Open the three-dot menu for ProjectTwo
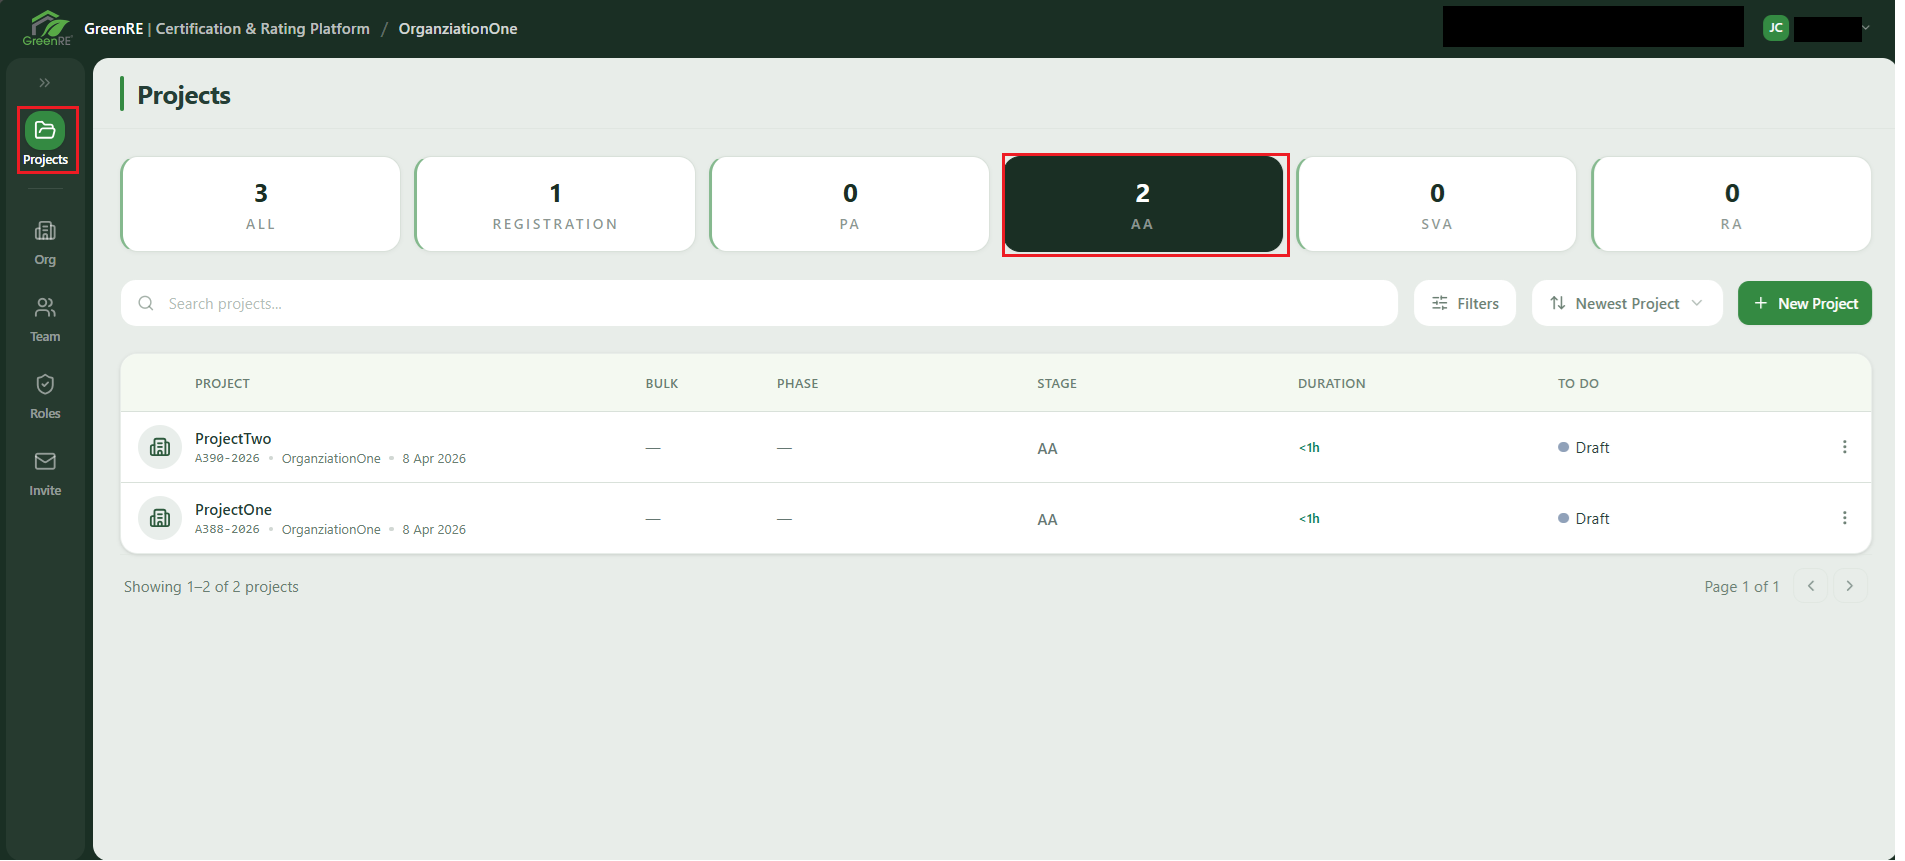 [x=1845, y=447]
